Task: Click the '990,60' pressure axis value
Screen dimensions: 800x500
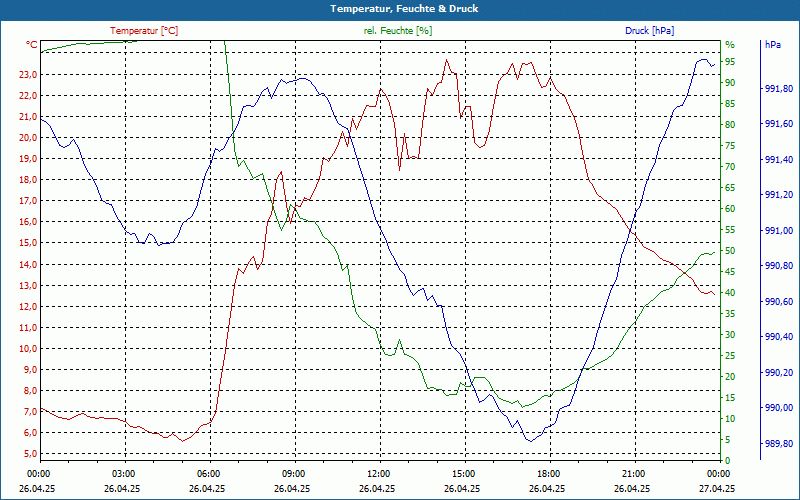Action: click(779, 302)
